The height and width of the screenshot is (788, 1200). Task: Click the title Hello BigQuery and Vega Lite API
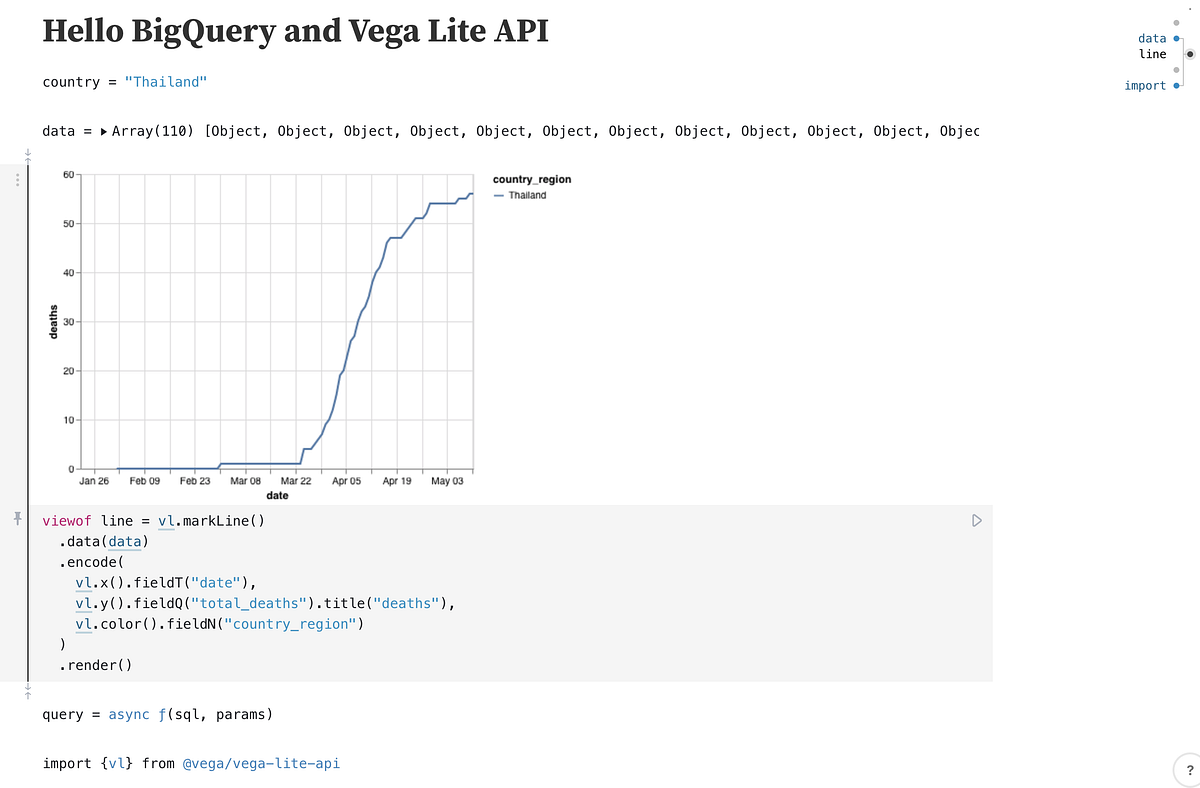tap(295, 31)
